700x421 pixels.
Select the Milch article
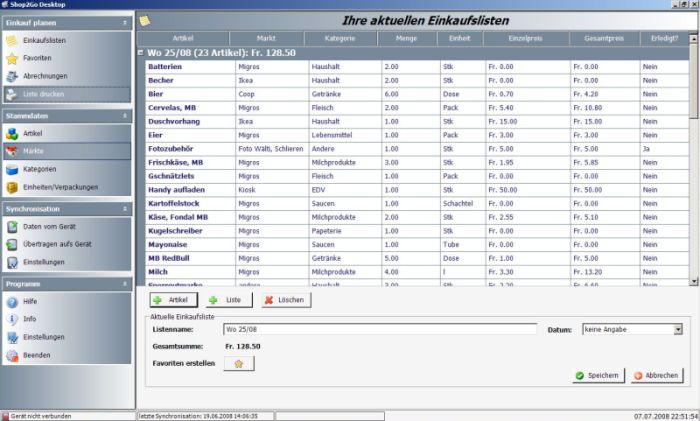tap(158, 272)
